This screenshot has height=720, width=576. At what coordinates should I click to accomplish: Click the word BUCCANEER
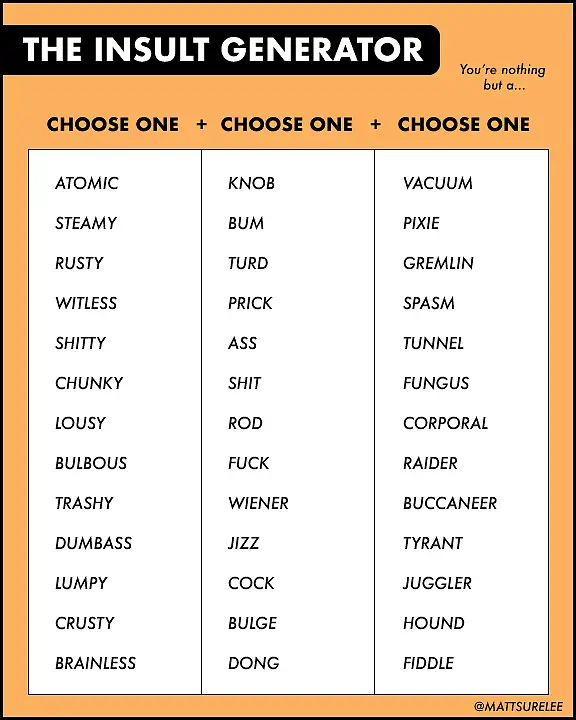(450, 503)
